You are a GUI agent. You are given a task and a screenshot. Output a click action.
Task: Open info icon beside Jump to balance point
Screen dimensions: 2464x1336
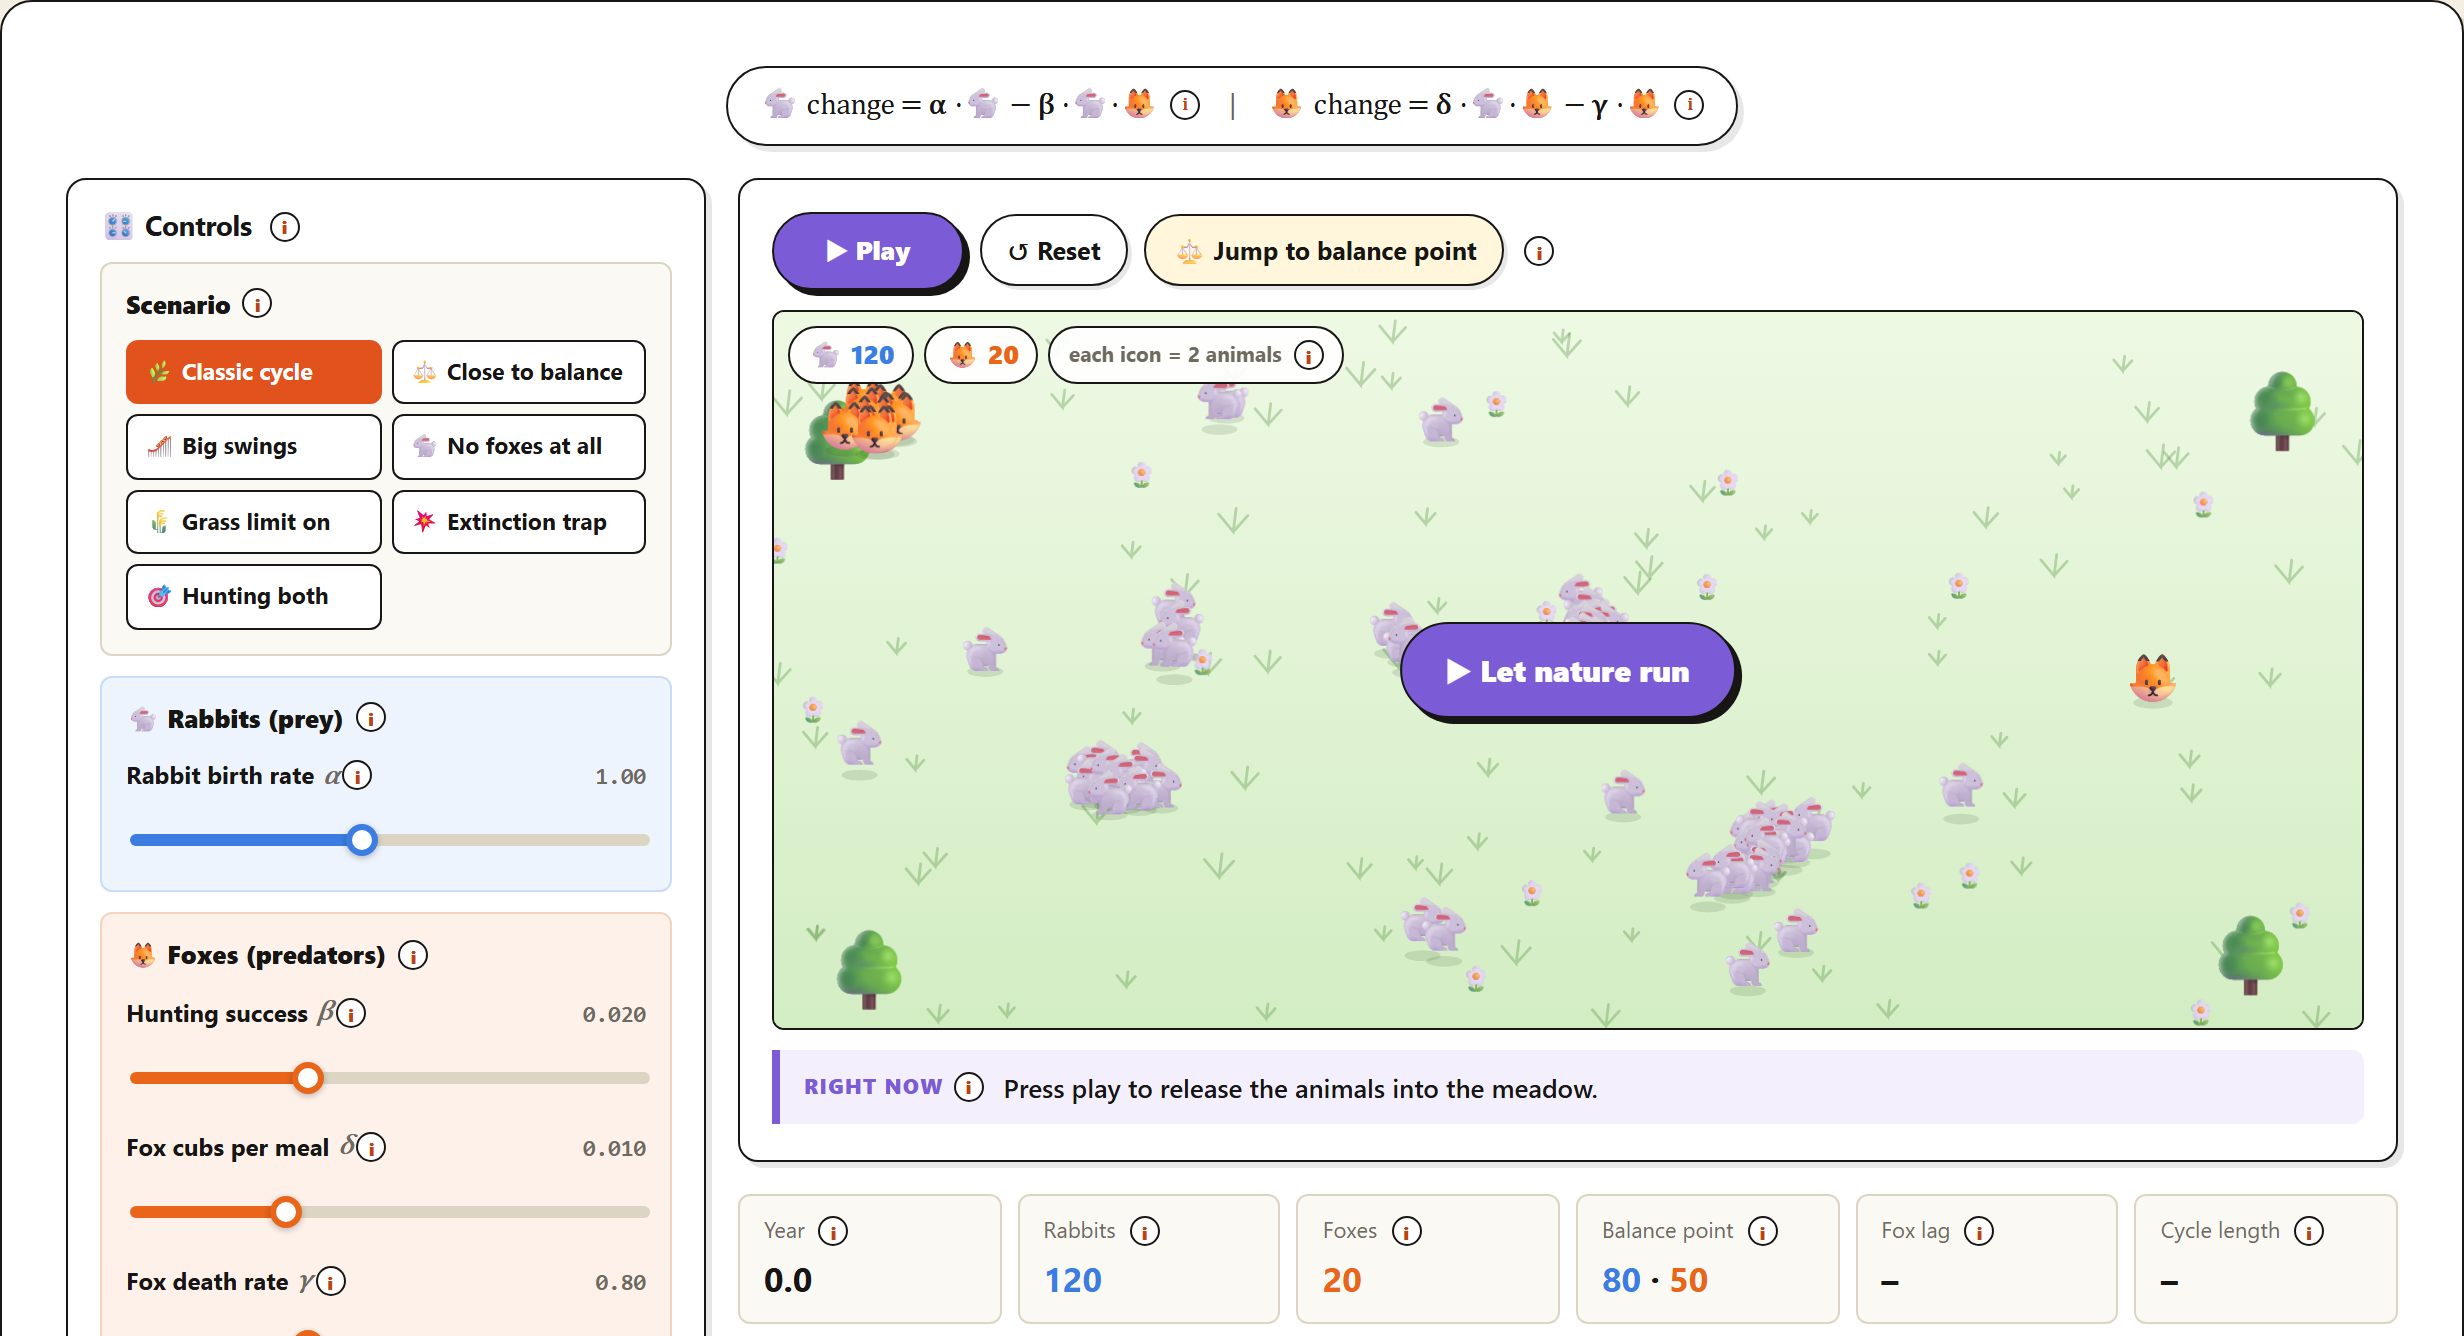[1539, 252]
